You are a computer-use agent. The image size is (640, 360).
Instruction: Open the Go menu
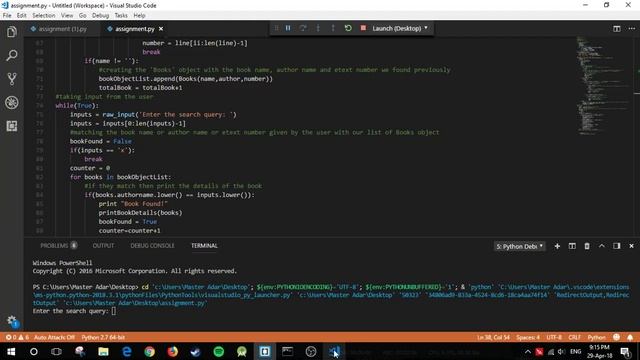[82, 16]
